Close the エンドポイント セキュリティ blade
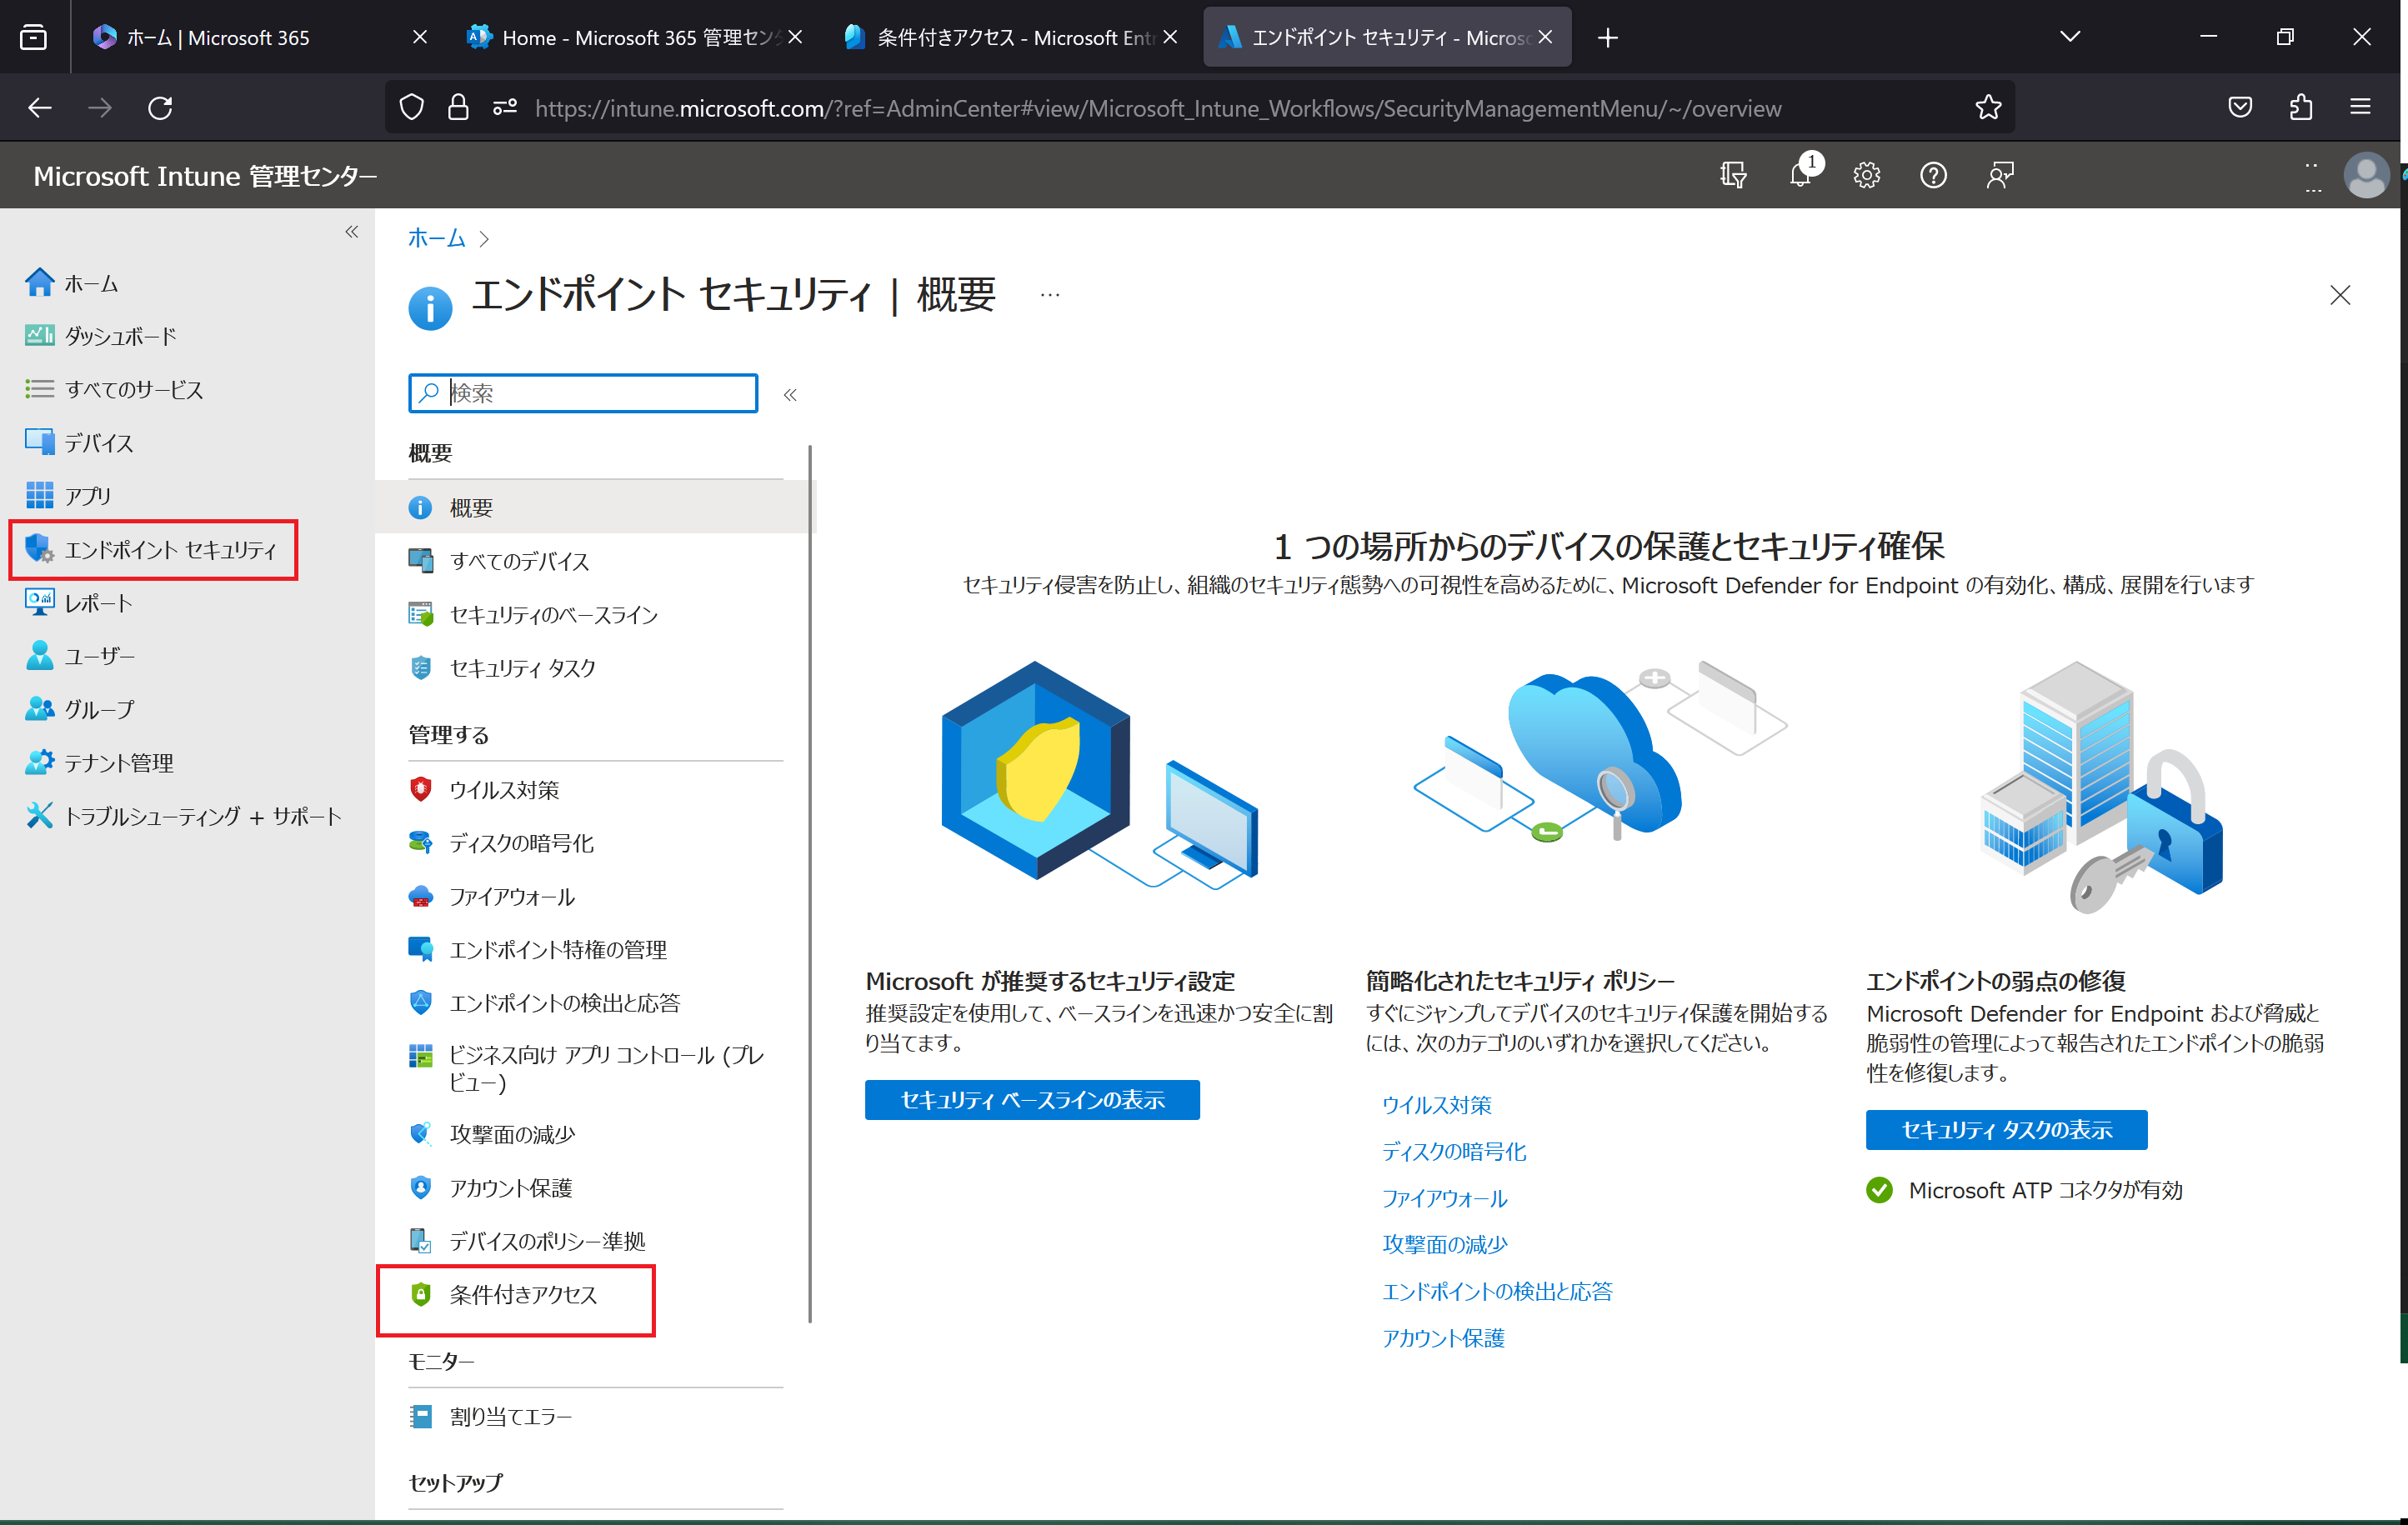This screenshot has width=2408, height=1525. click(2339, 295)
